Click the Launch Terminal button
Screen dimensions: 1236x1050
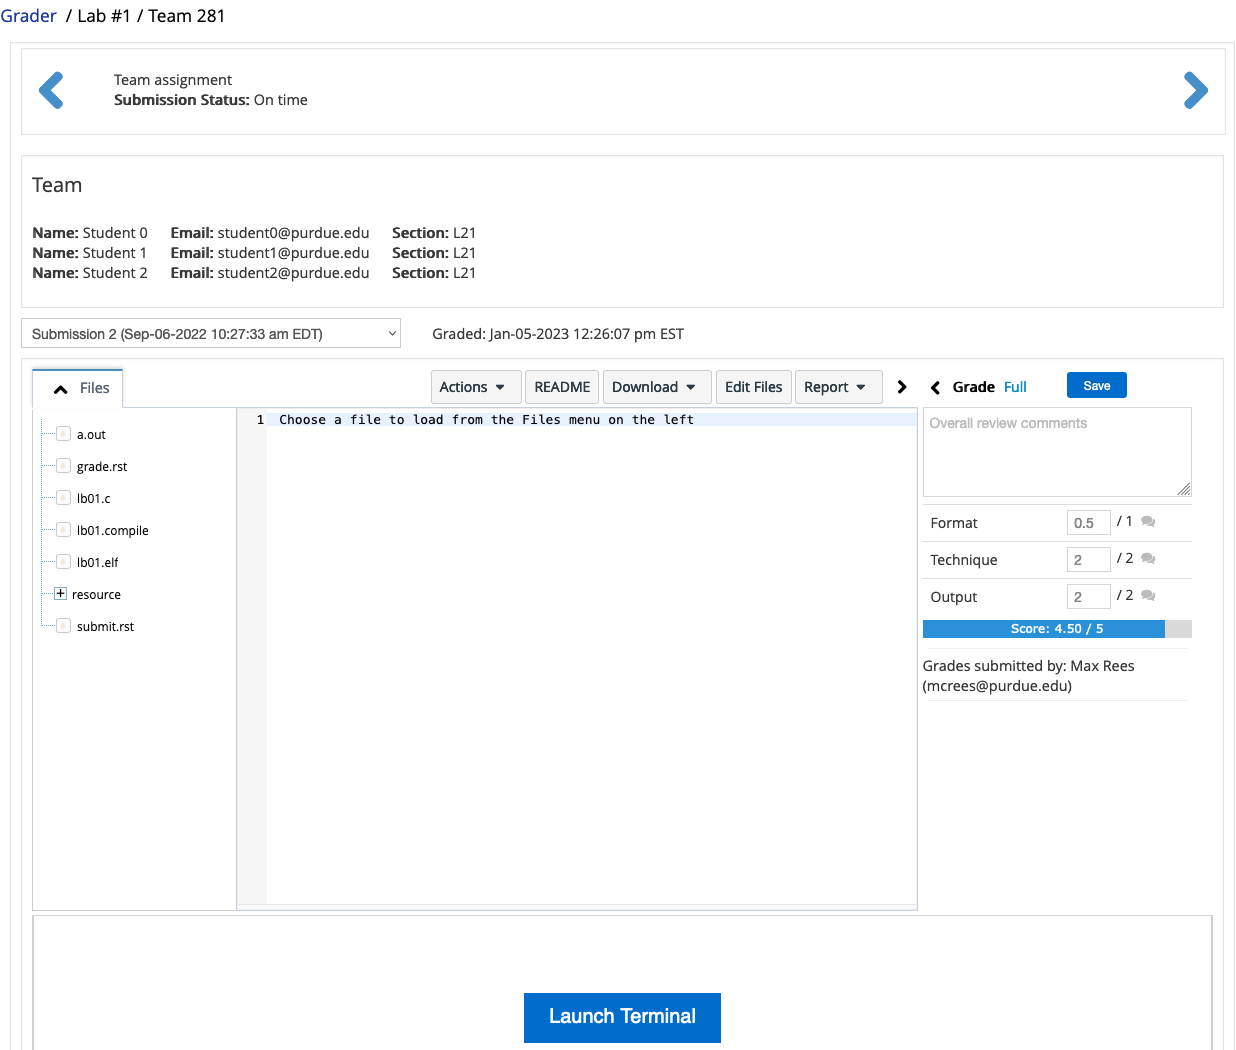pos(622,1017)
